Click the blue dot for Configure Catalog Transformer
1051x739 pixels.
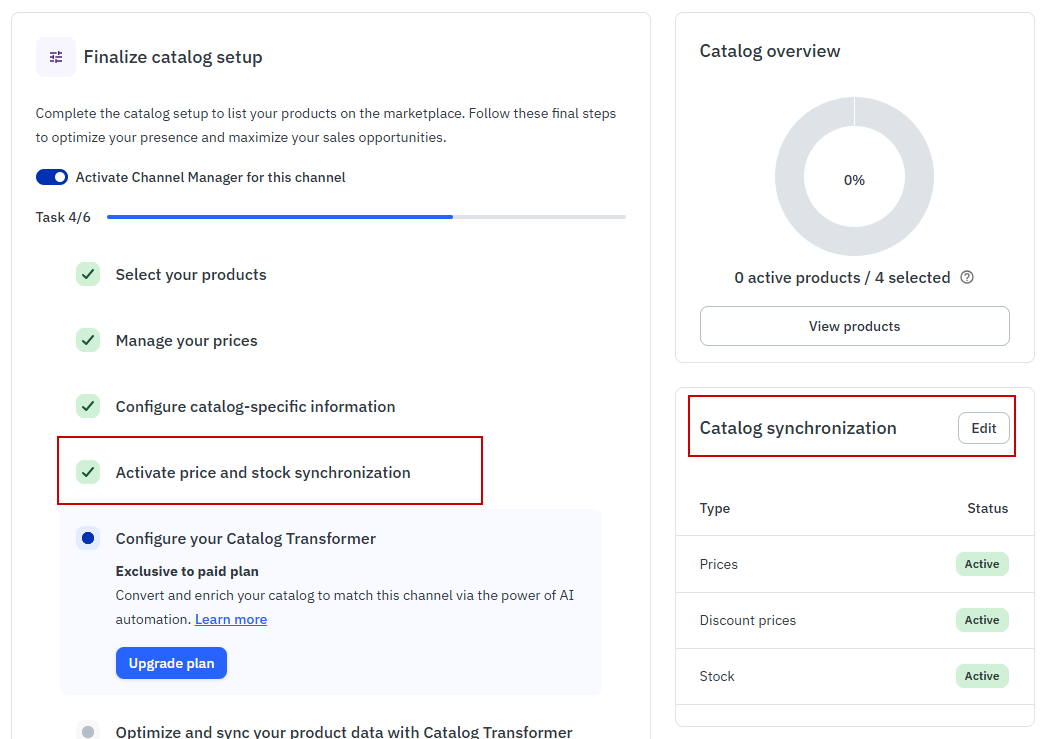click(x=88, y=538)
